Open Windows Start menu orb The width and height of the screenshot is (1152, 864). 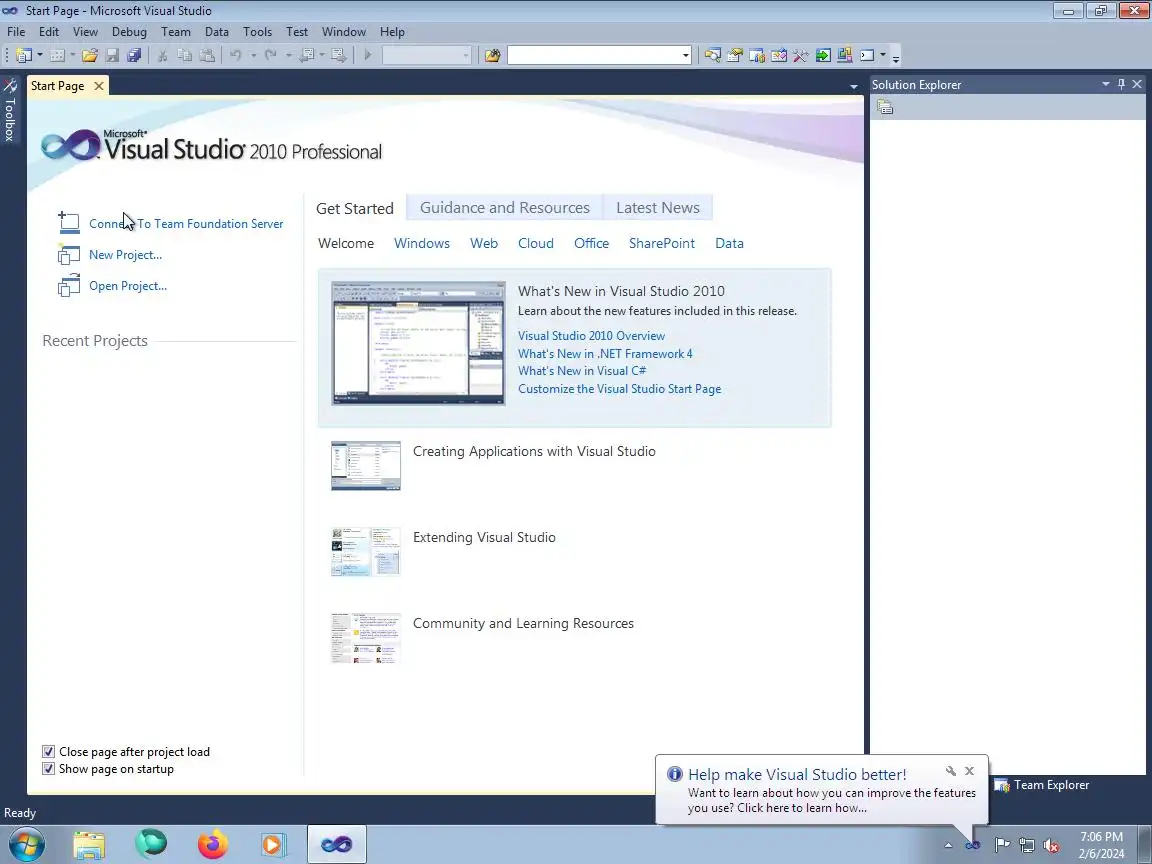coord(26,844)
